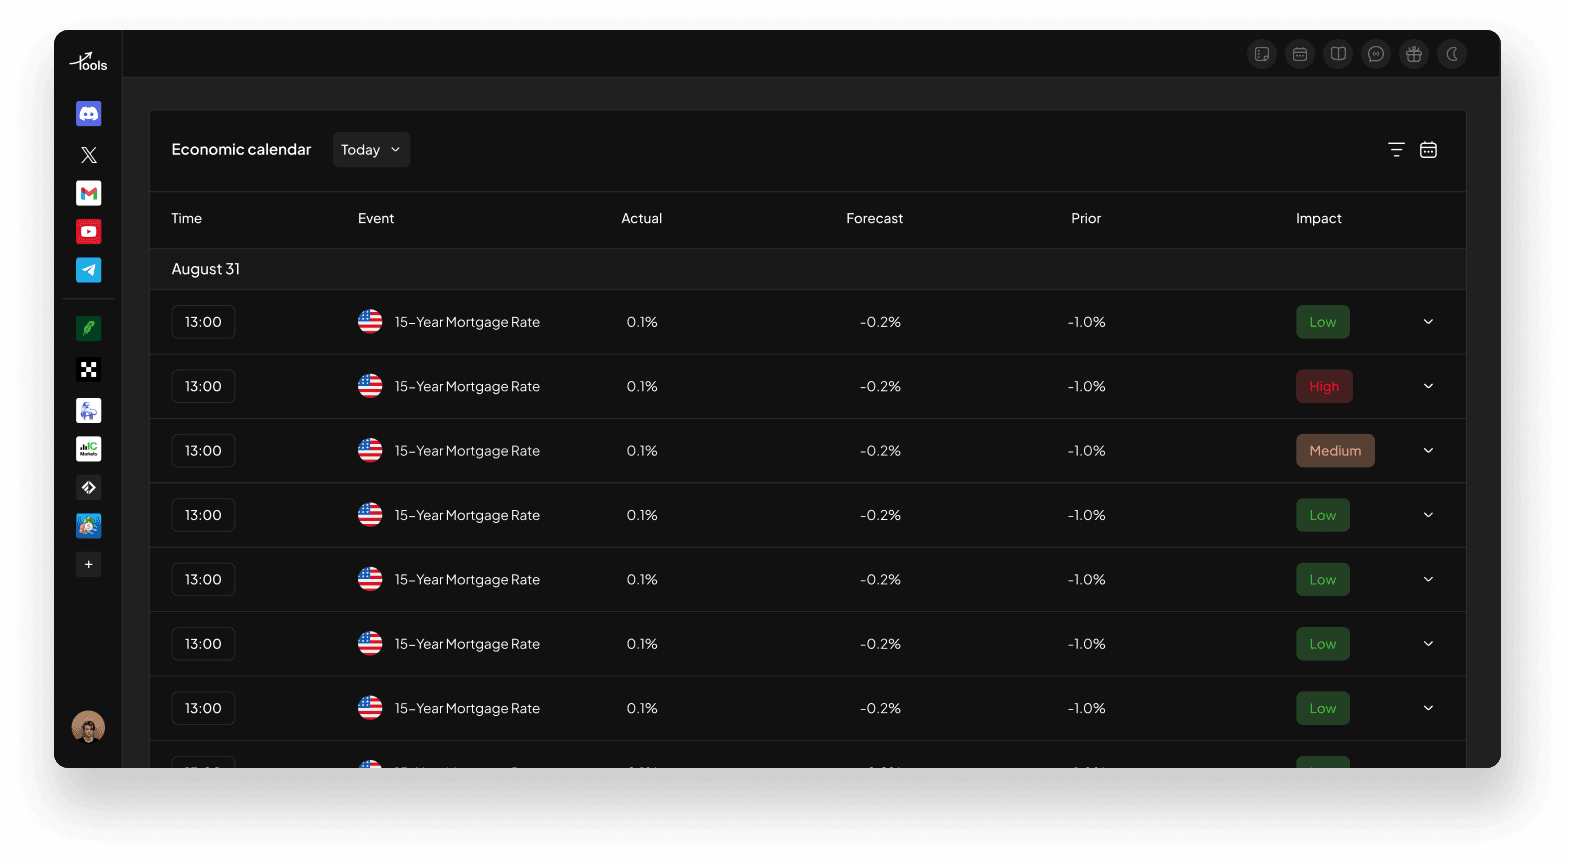
Task: Click the Forecast column header
Action: point(874,219)
